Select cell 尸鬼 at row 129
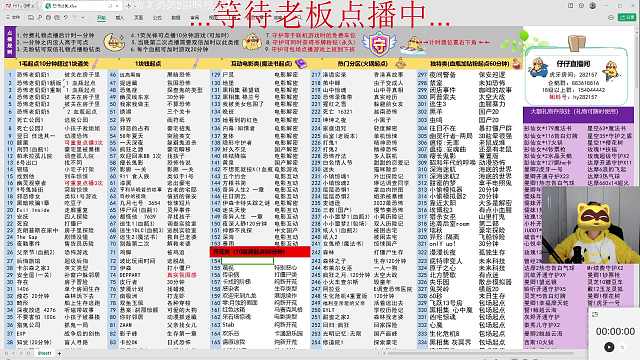Viewport: 640px width, 360px height. (228, 75)
